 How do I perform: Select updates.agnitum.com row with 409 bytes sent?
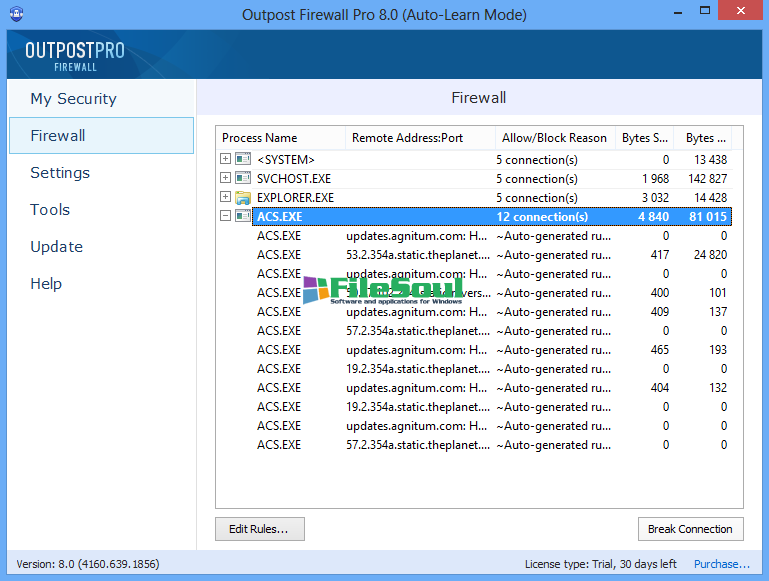pyautogui.click(x=492, y=312)
